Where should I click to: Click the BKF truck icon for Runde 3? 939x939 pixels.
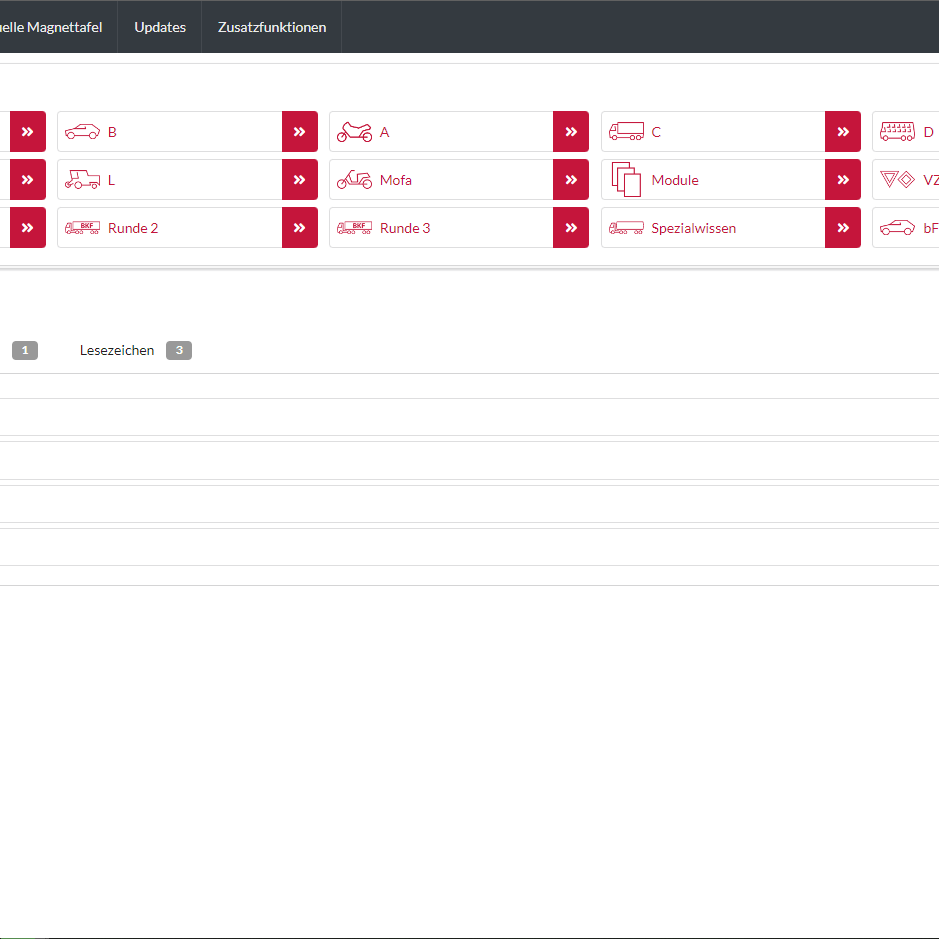coord(354,228)
